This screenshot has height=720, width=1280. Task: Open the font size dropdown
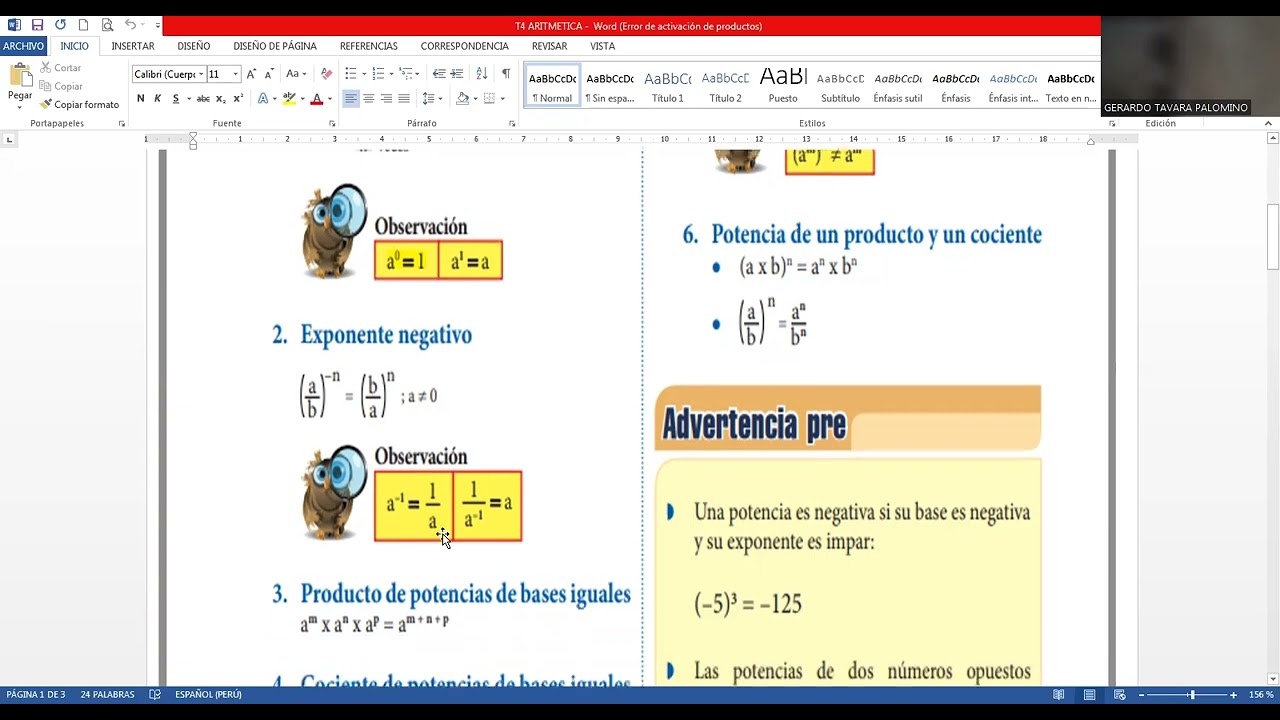point(236,74)
